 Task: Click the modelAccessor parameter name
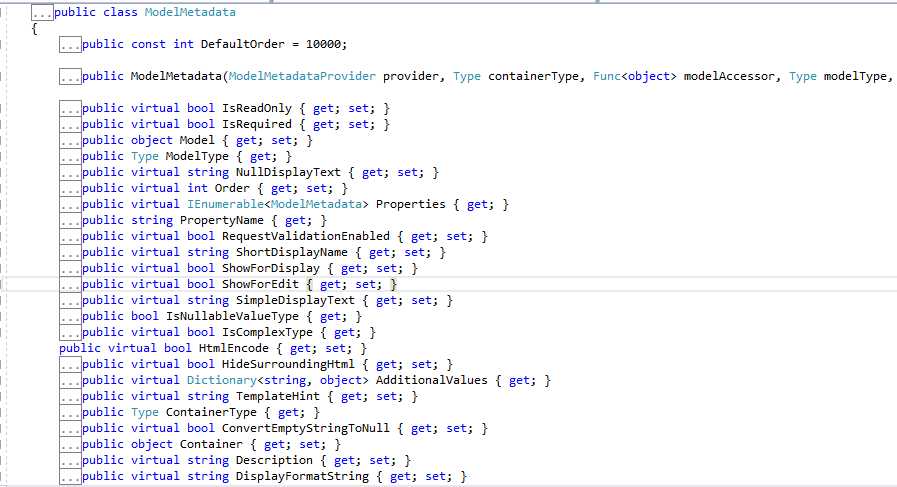tap(729, 76)
